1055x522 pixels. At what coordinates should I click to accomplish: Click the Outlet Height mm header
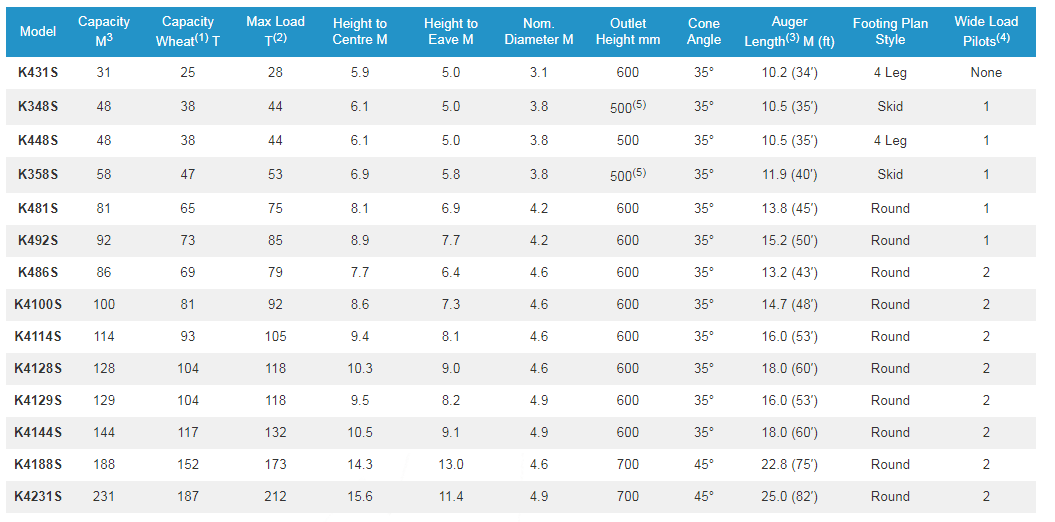pyautogui.click(x=627, y=31)
